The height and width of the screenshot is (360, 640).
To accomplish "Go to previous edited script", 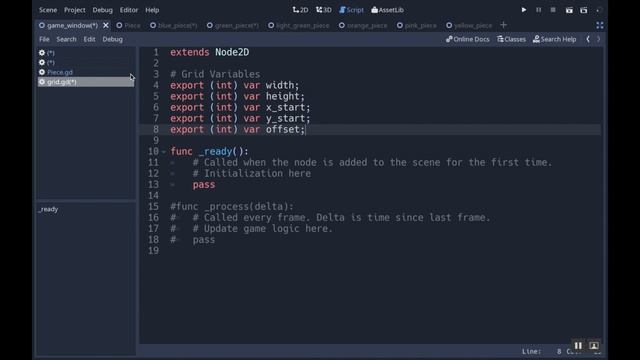I will click(x=588, y=39).
